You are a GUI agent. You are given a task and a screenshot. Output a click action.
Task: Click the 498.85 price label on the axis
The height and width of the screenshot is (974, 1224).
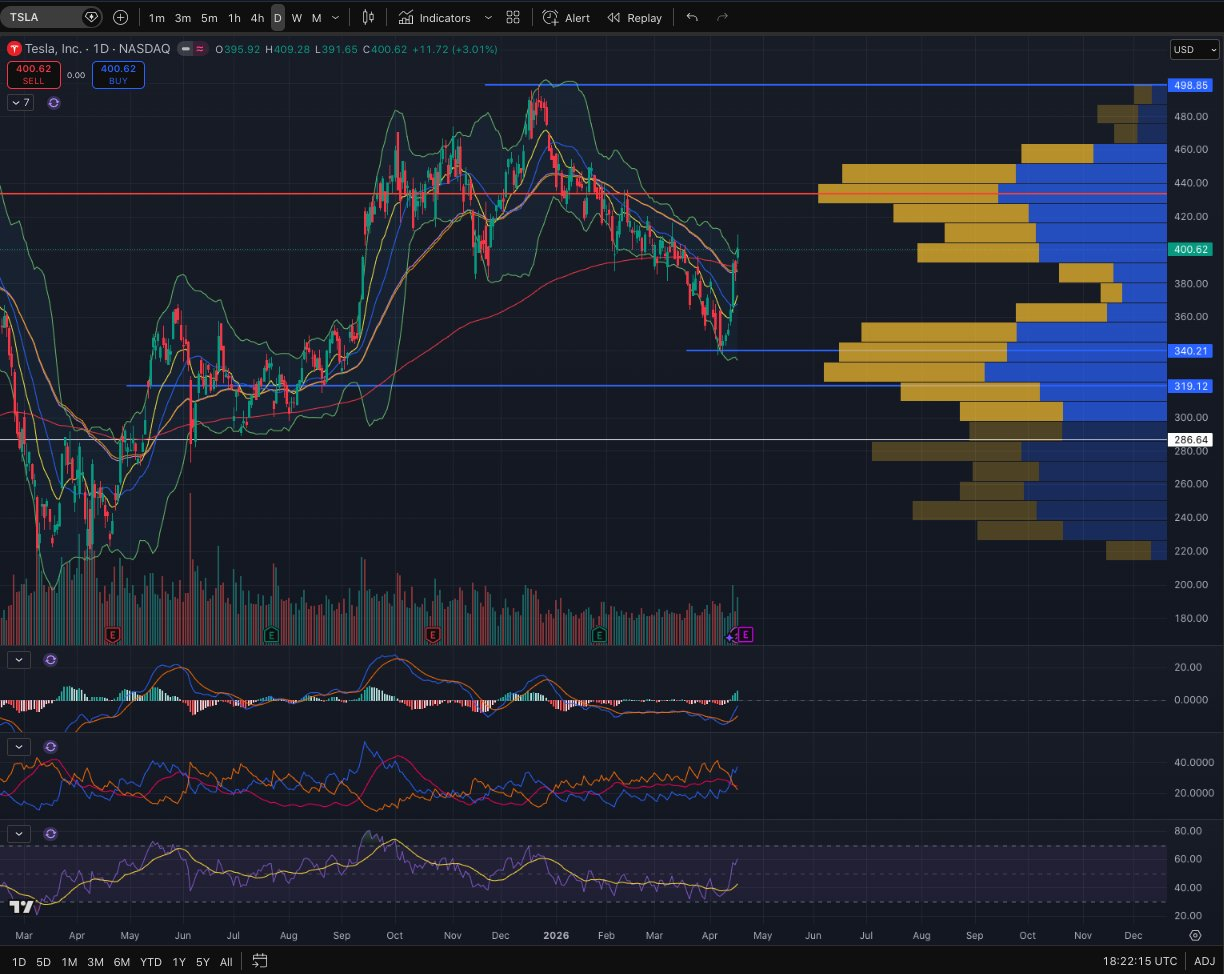click(1189, 86)
